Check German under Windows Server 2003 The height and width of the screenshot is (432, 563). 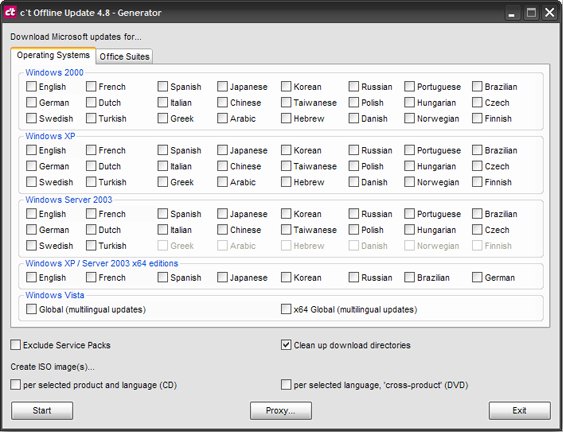31,229
